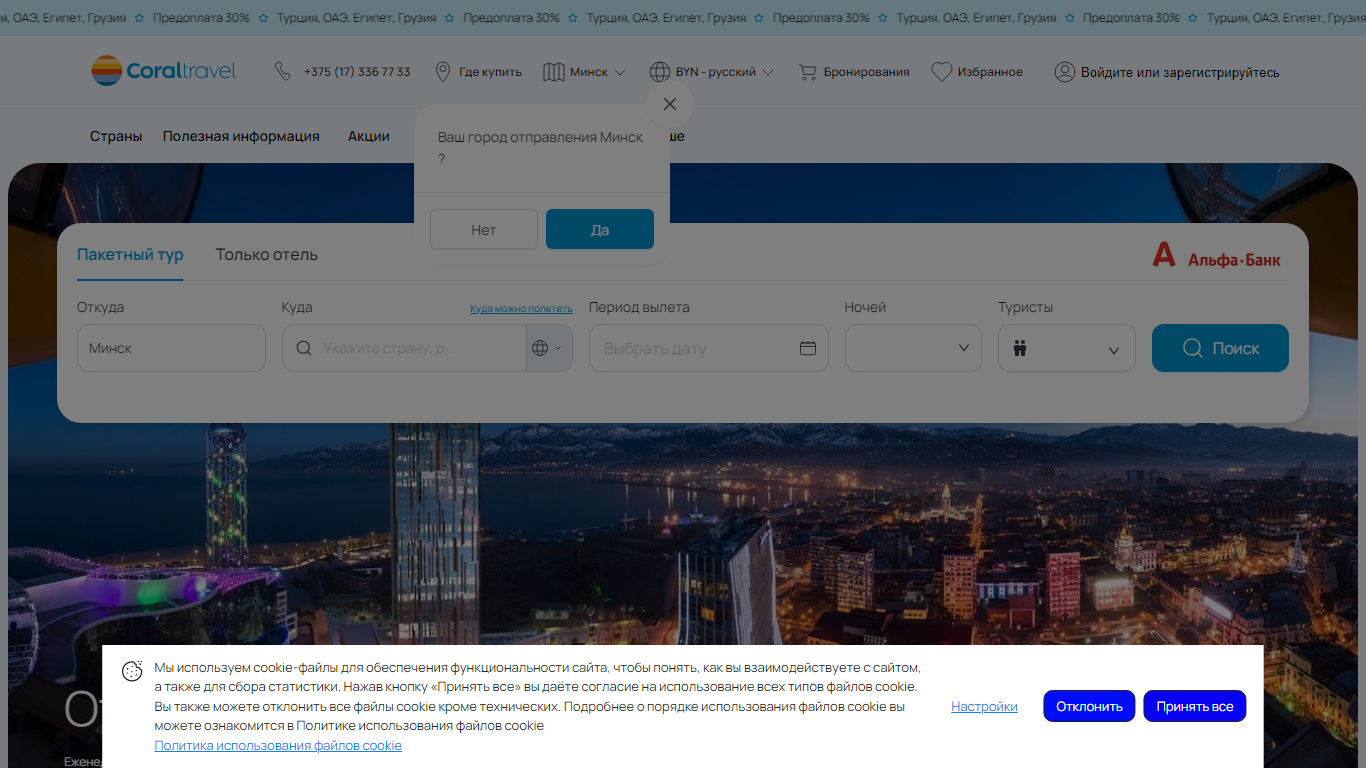Click the phone number +375 (17) 336 77 33

357,72
